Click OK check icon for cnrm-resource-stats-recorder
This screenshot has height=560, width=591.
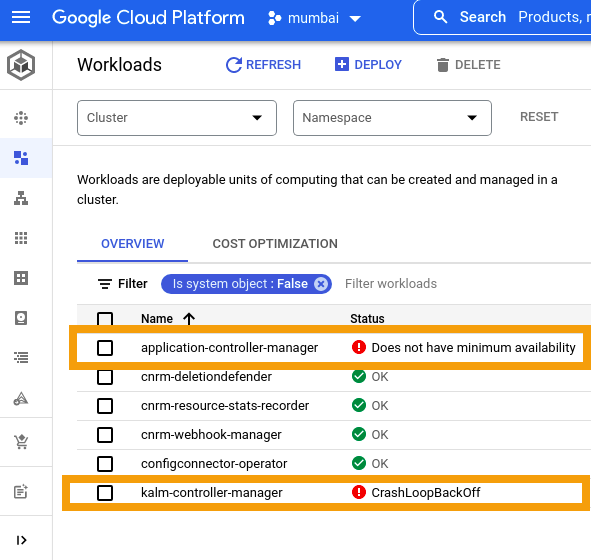pyautogui.click(x=359, y=405)
